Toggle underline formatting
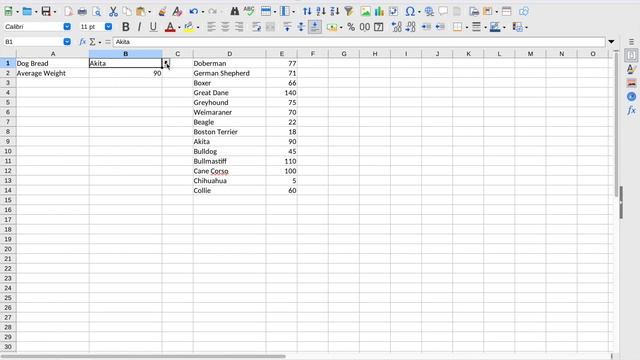 click(153, 27)
